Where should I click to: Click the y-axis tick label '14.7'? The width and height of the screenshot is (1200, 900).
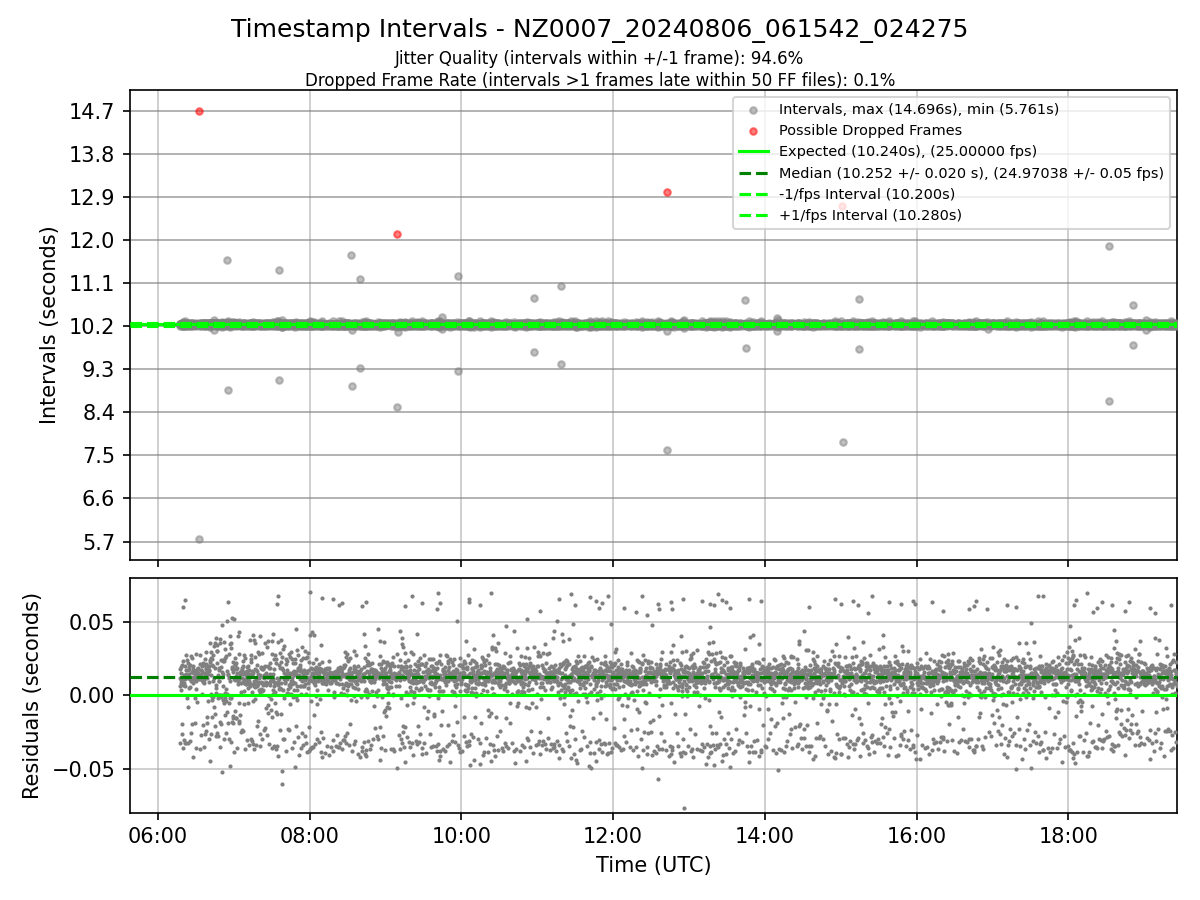92,111
